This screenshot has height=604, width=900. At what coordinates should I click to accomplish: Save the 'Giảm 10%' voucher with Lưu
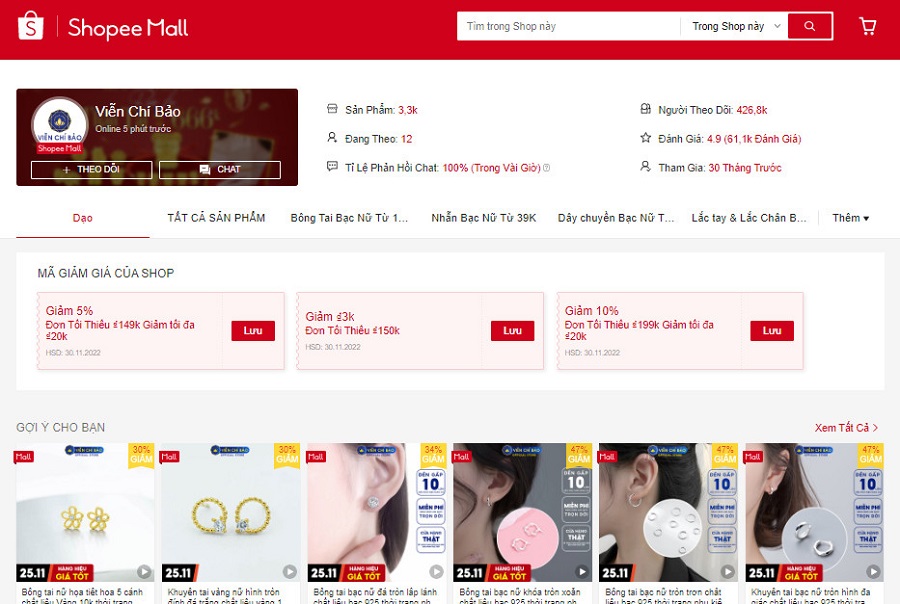pyautogui.click(x=772, y=331)
